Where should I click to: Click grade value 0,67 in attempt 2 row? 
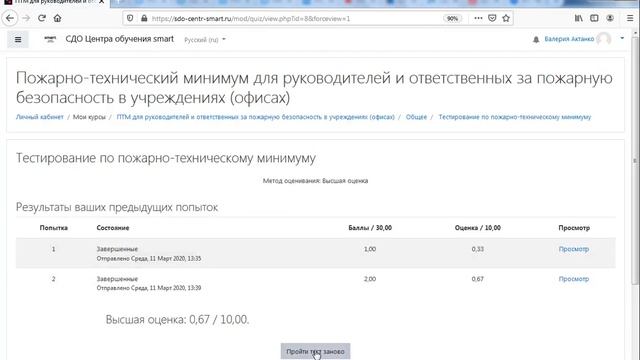(478, 279)
